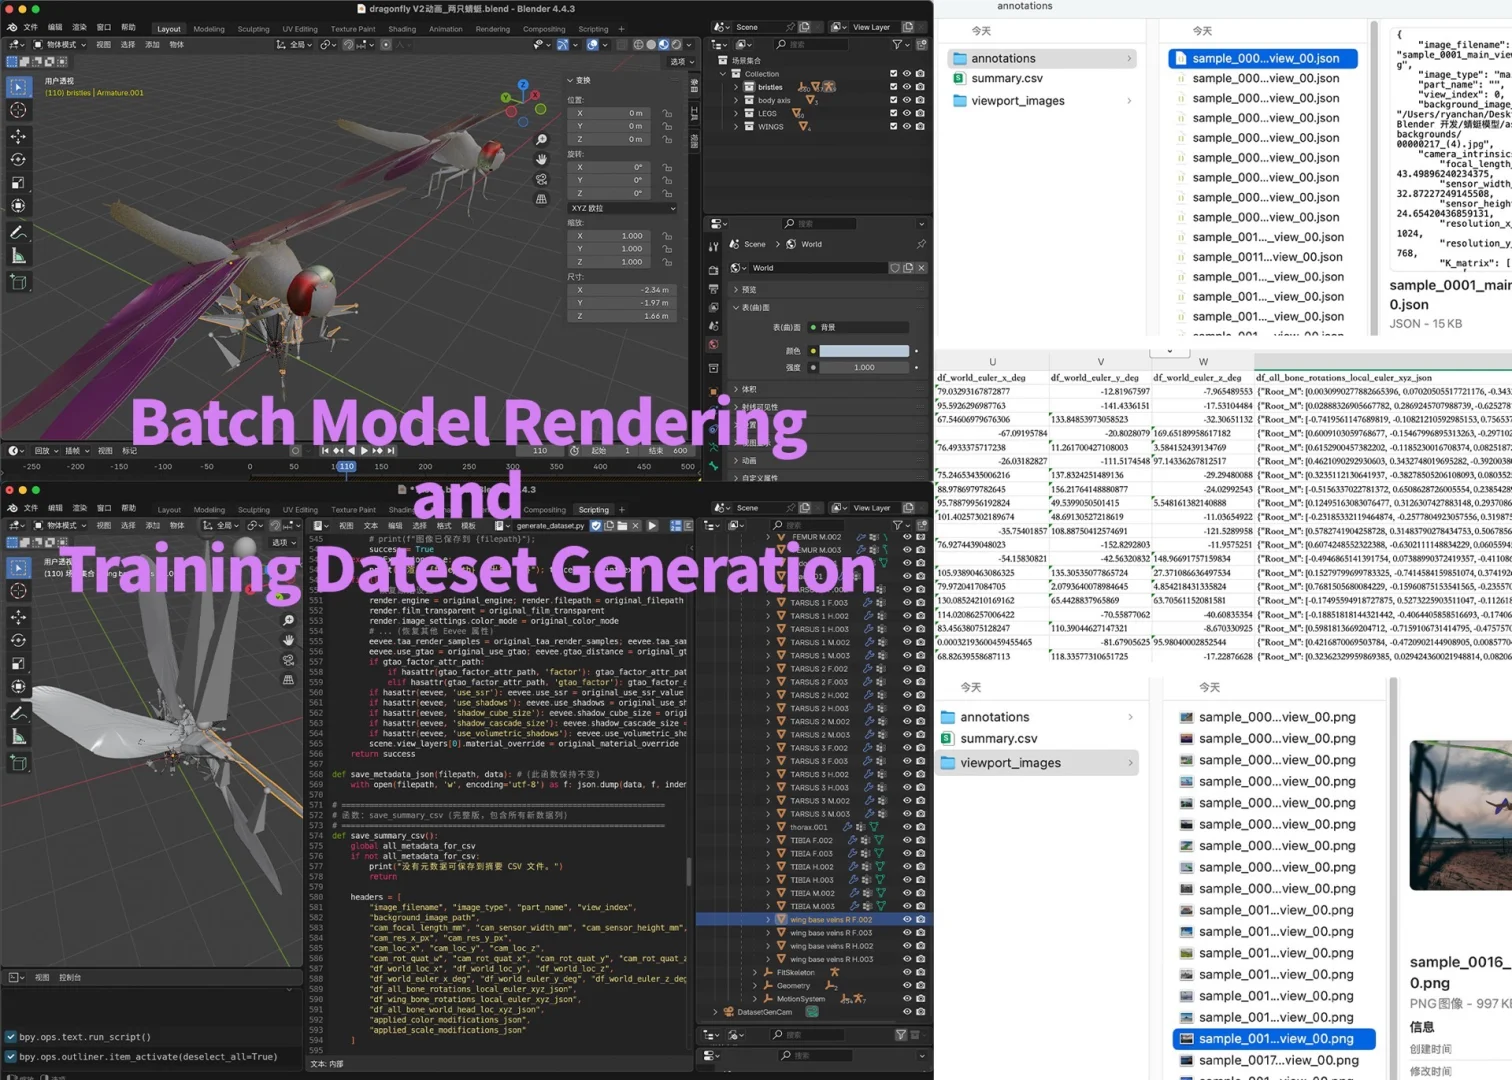
Task: Hide TIBIA F.002 using its eye icon
Action: [907, 840]
